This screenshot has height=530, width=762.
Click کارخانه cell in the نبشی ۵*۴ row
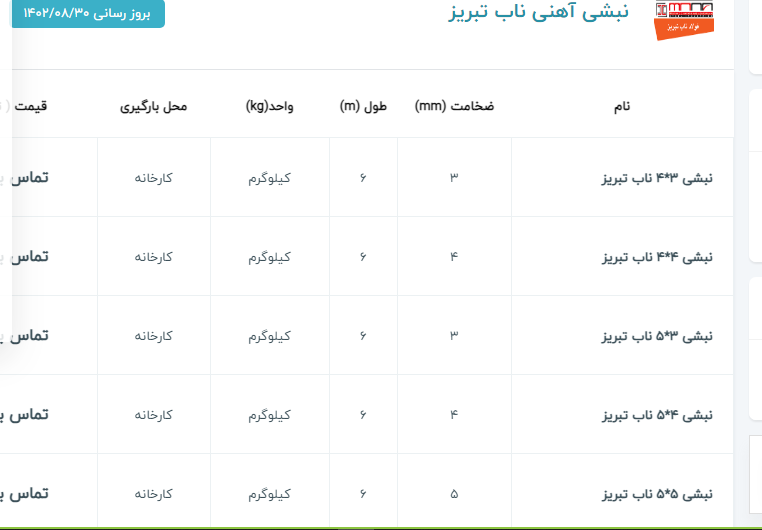click(154, 415)
